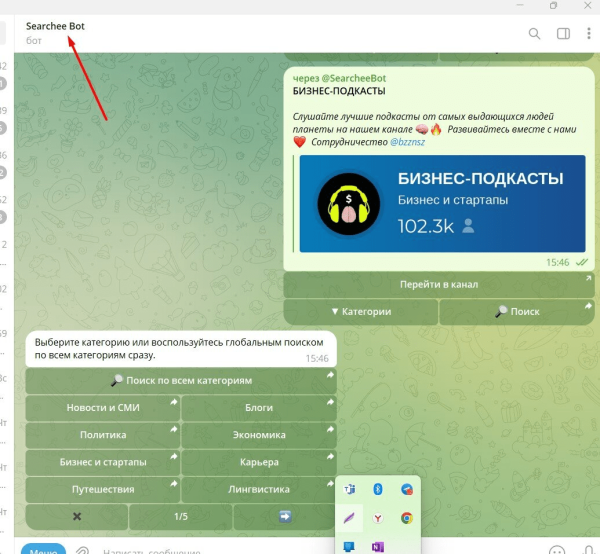Select the Экономика category

click(259, 435)
